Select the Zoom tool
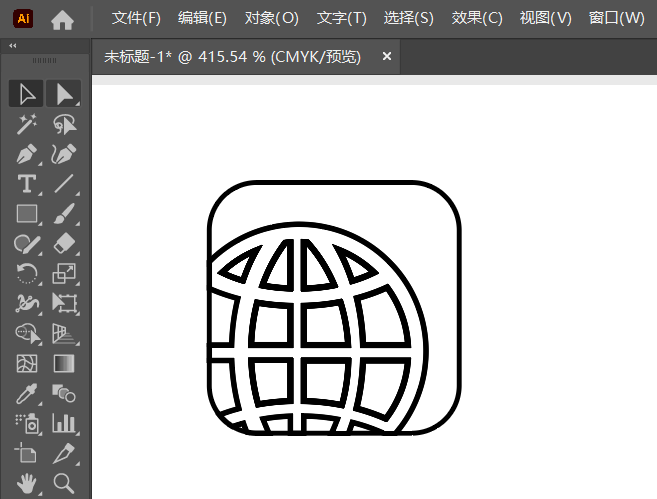657x499 pixels. 64,484
